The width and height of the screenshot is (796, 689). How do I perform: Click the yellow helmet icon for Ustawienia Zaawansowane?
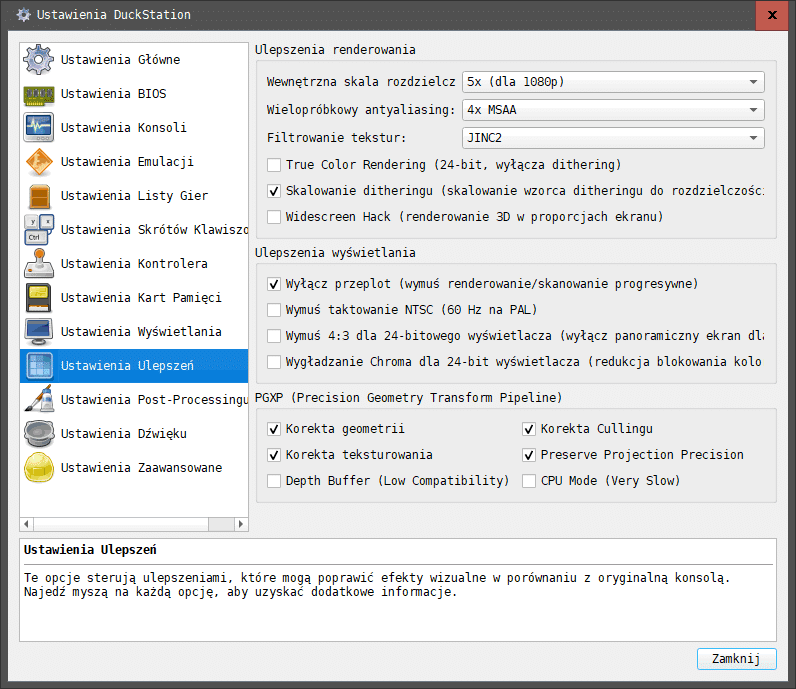39,468
